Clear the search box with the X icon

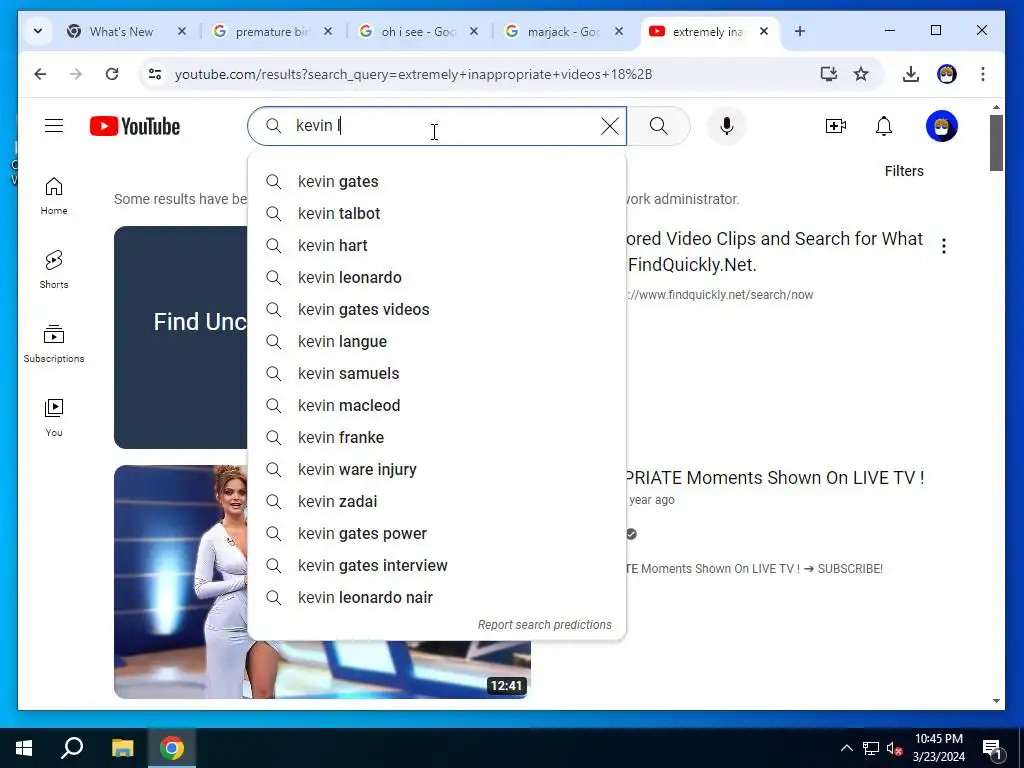(609, 126)
